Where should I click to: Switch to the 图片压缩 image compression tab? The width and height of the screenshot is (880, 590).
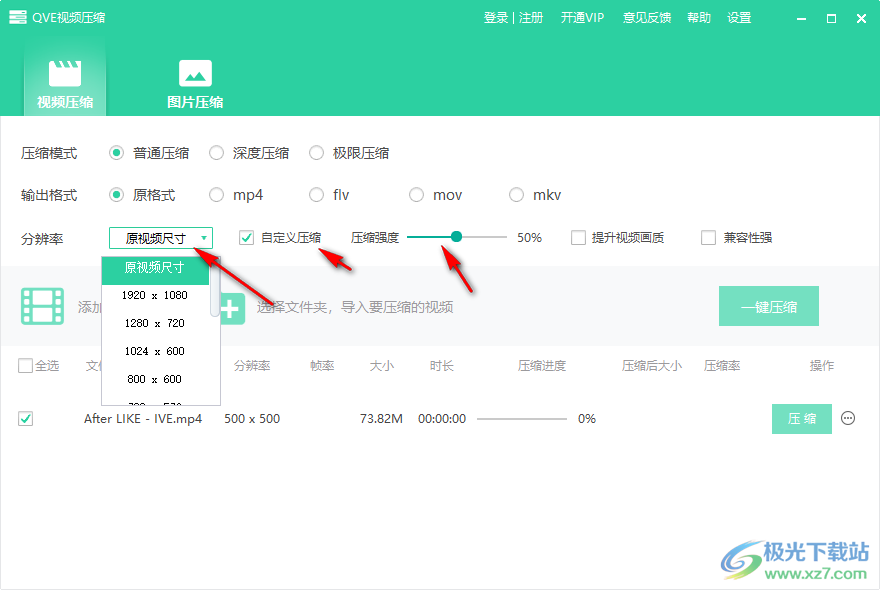coord(195,83)
